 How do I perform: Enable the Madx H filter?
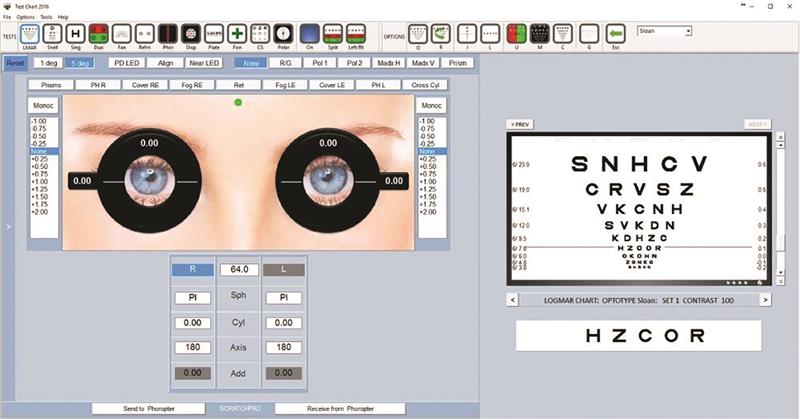(x=389, y=63)
